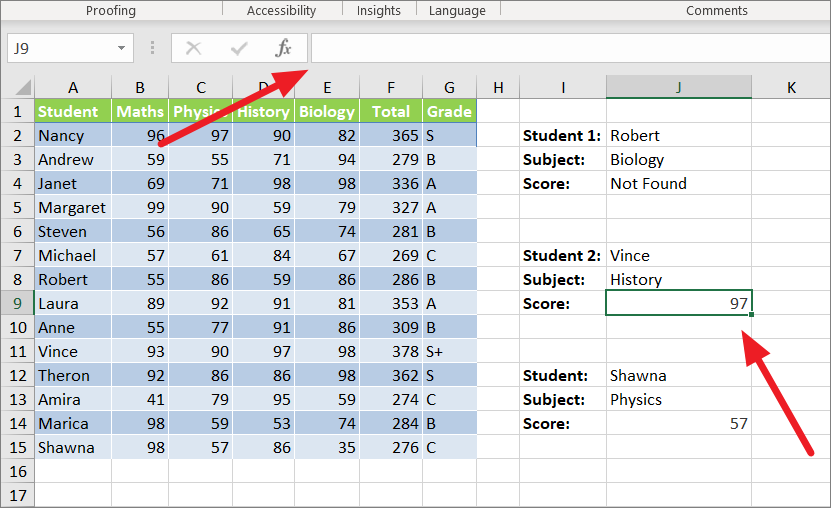Select column J header
The image size is (831, 508).
pyautogui.click(x=679, y=87)
